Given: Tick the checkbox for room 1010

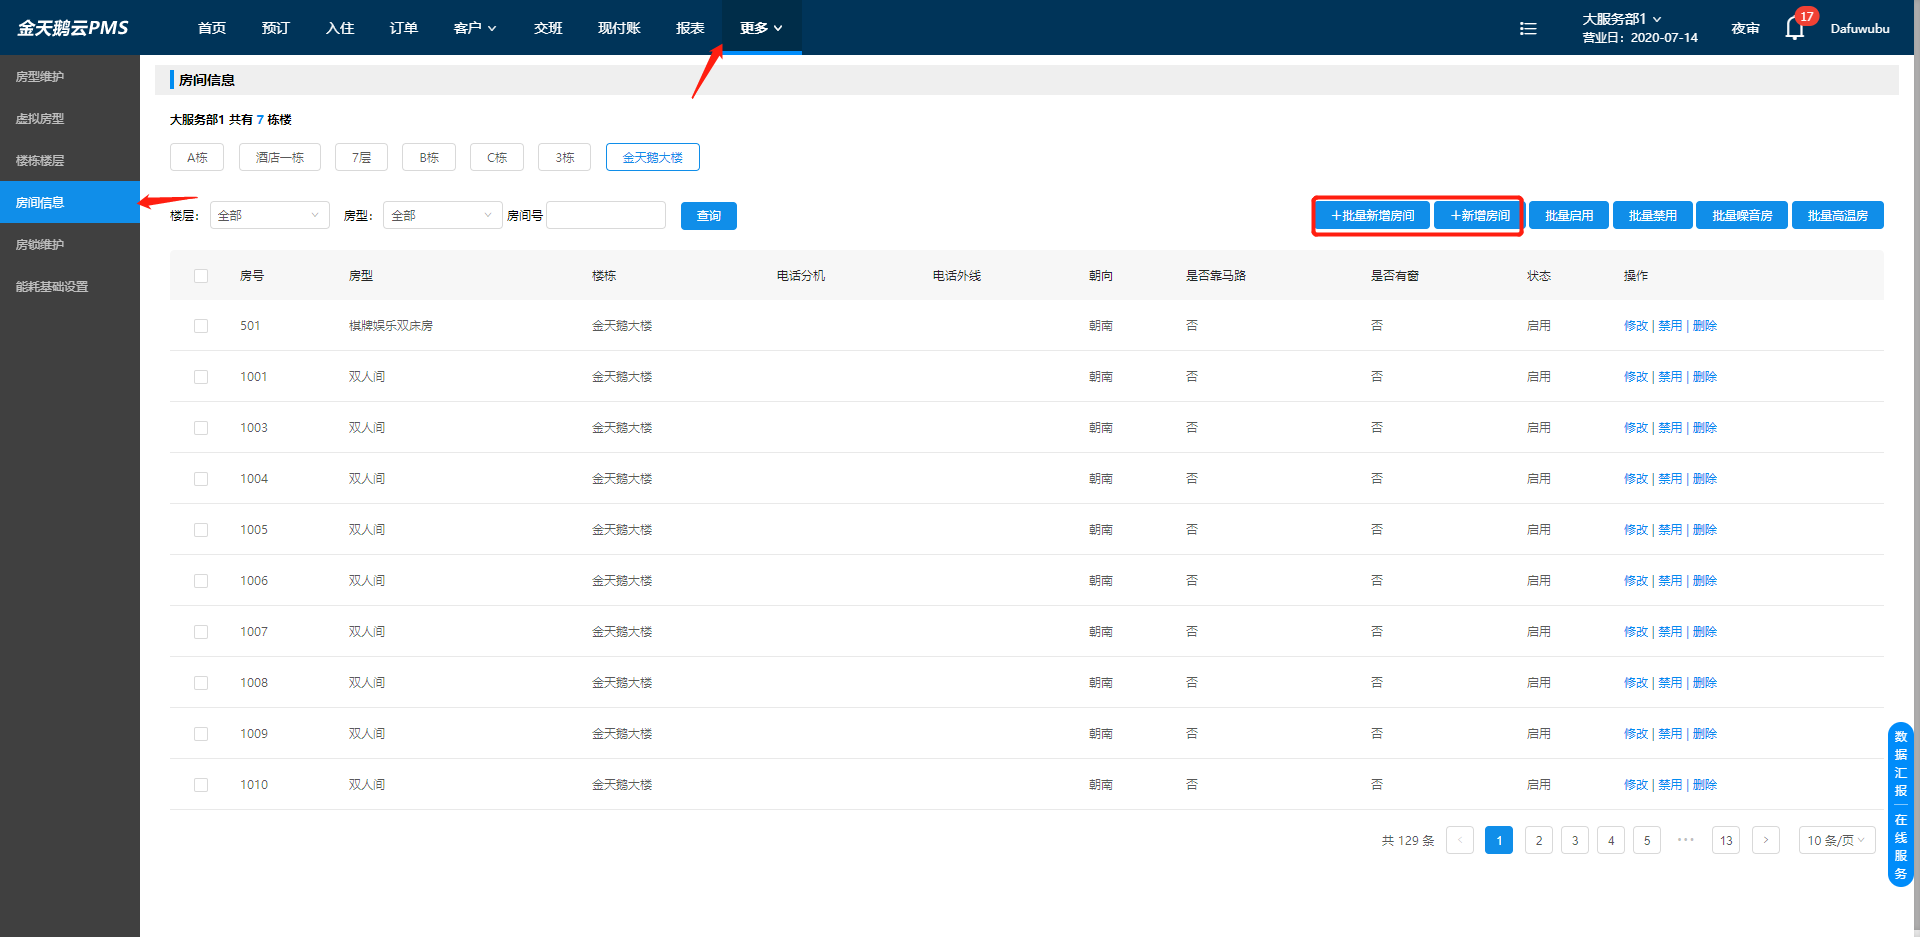Looking at the screenshot, I should [201, 785].
